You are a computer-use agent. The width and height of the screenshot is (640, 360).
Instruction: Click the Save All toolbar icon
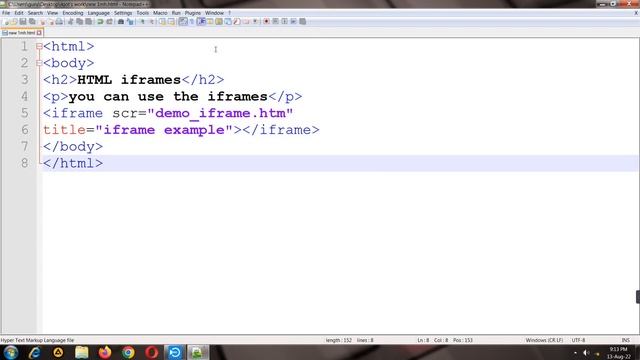32,21
